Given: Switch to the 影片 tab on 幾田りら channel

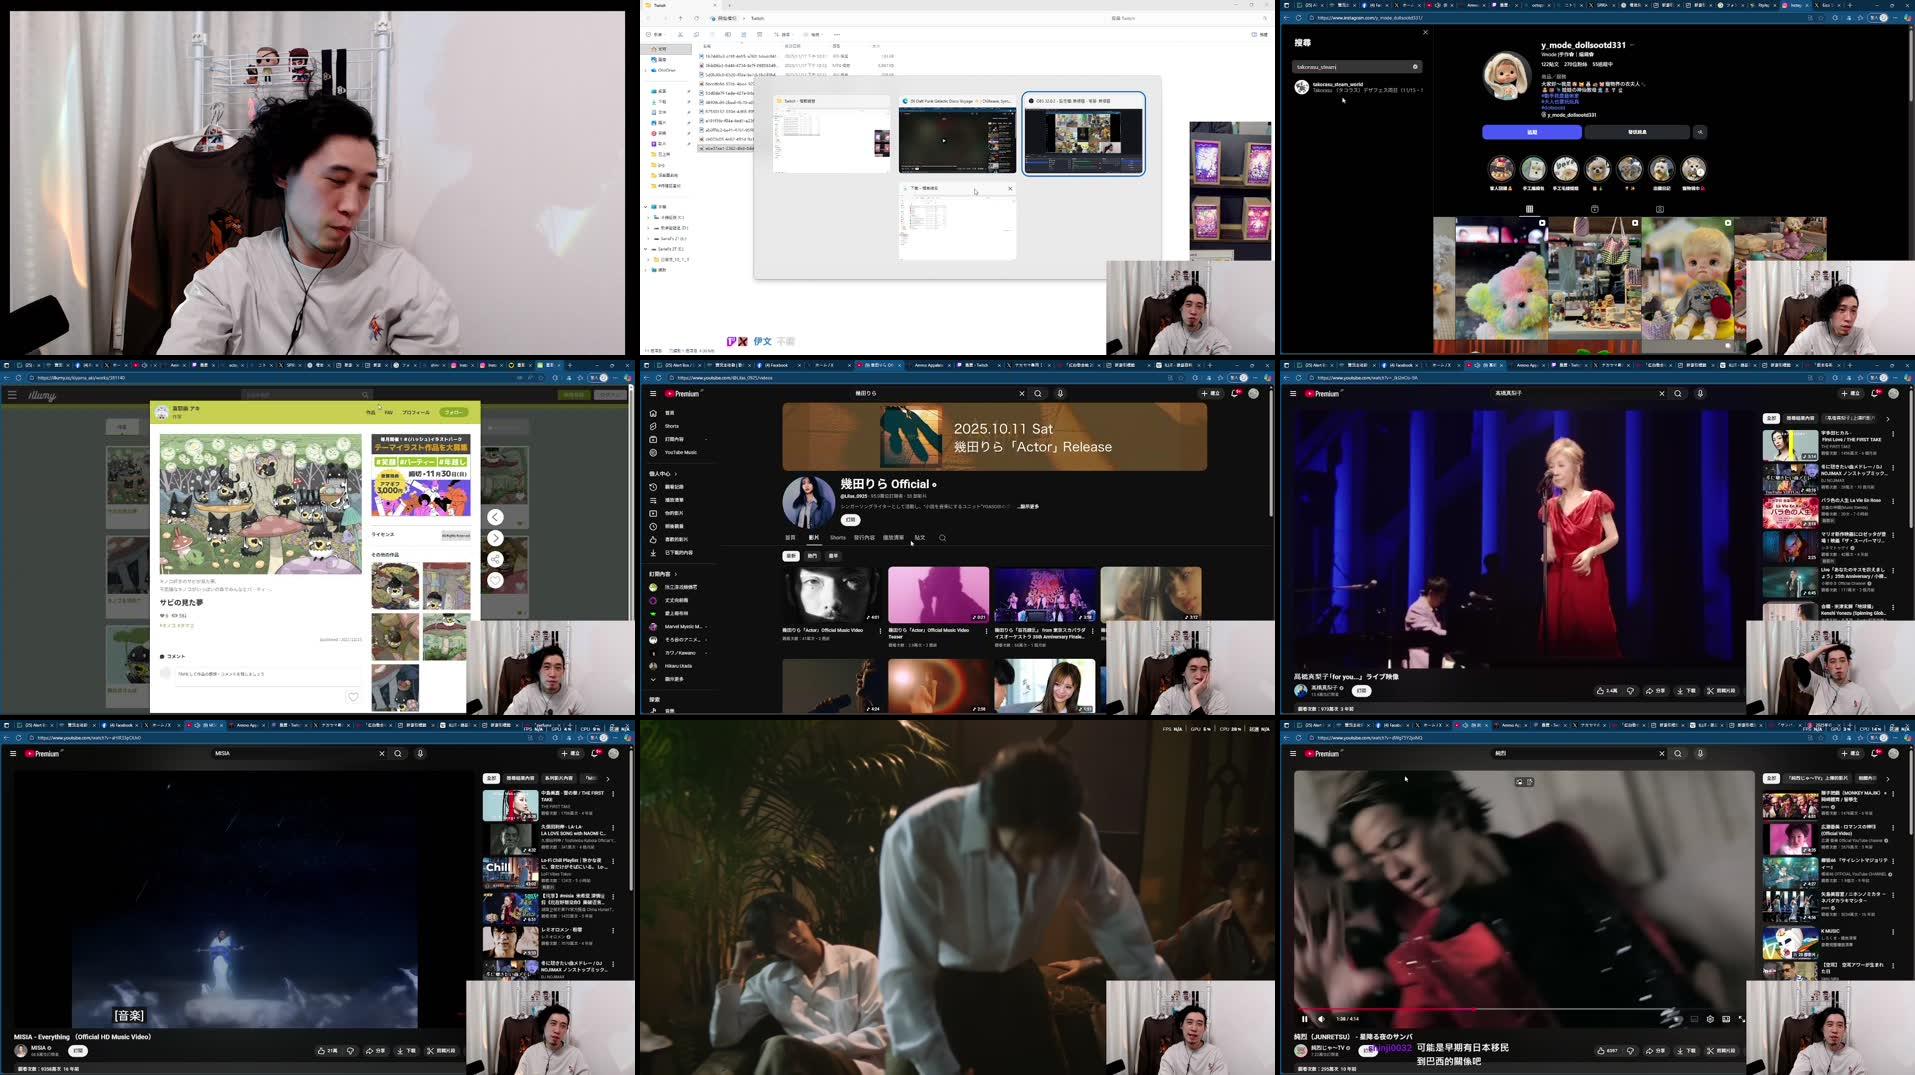Looking at the screenshot, I should 812,537.
